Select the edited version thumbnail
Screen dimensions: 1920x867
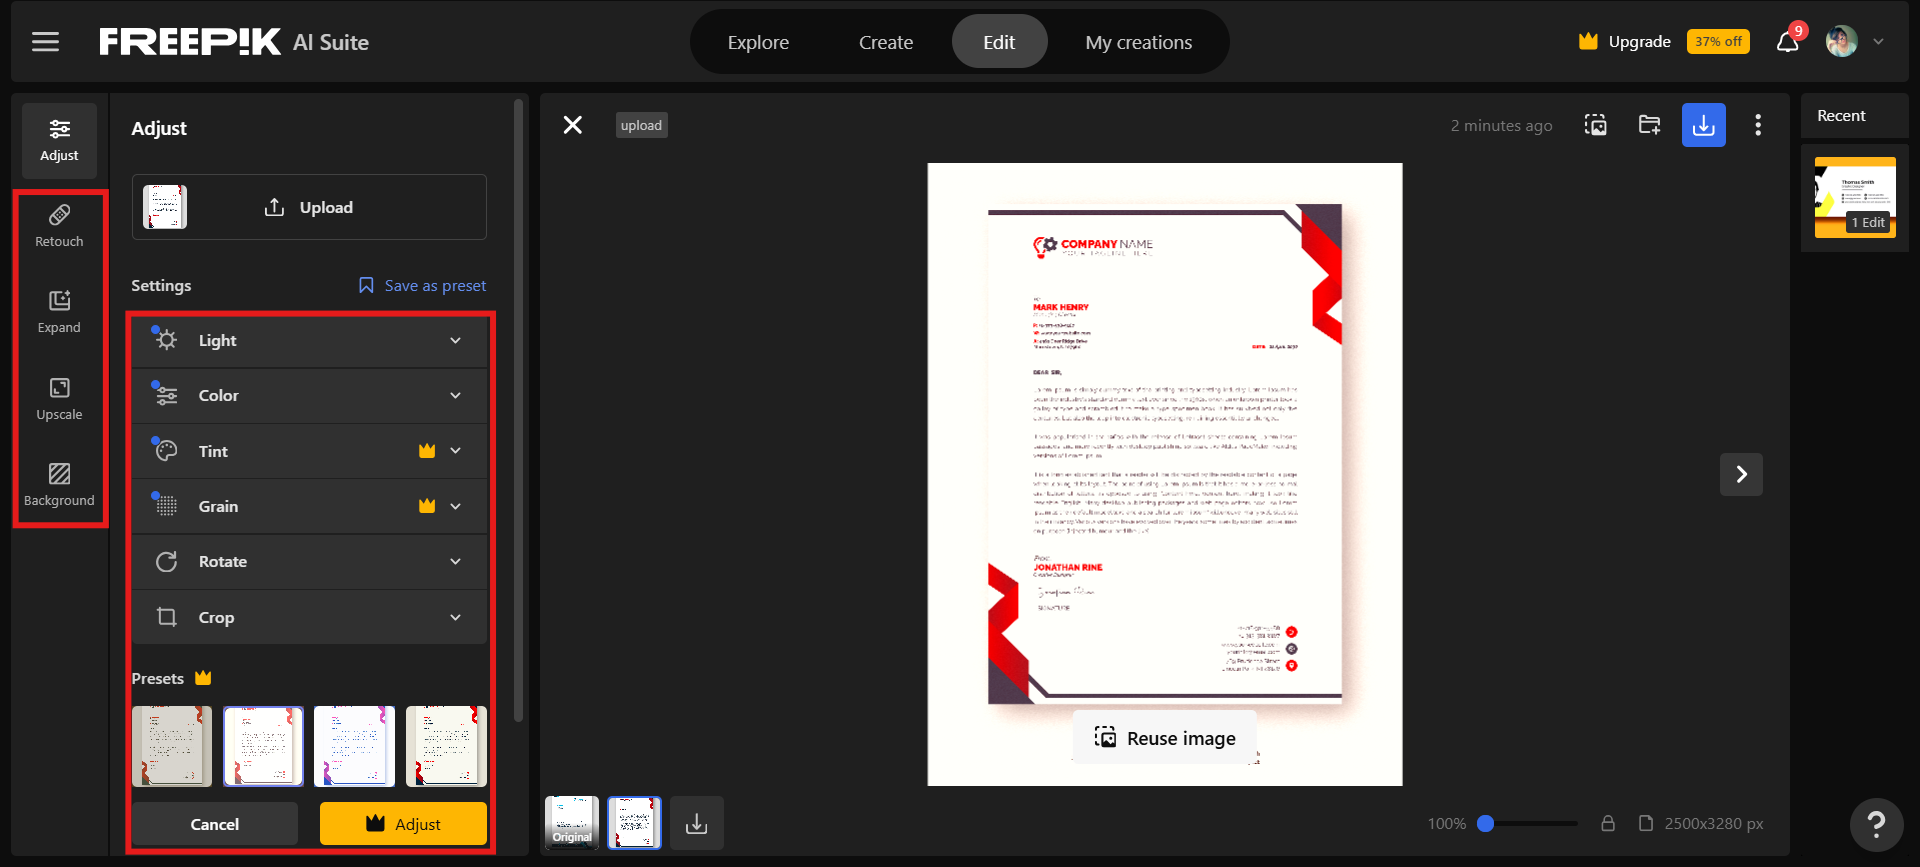pyautogui.click(x=635, y=823)
